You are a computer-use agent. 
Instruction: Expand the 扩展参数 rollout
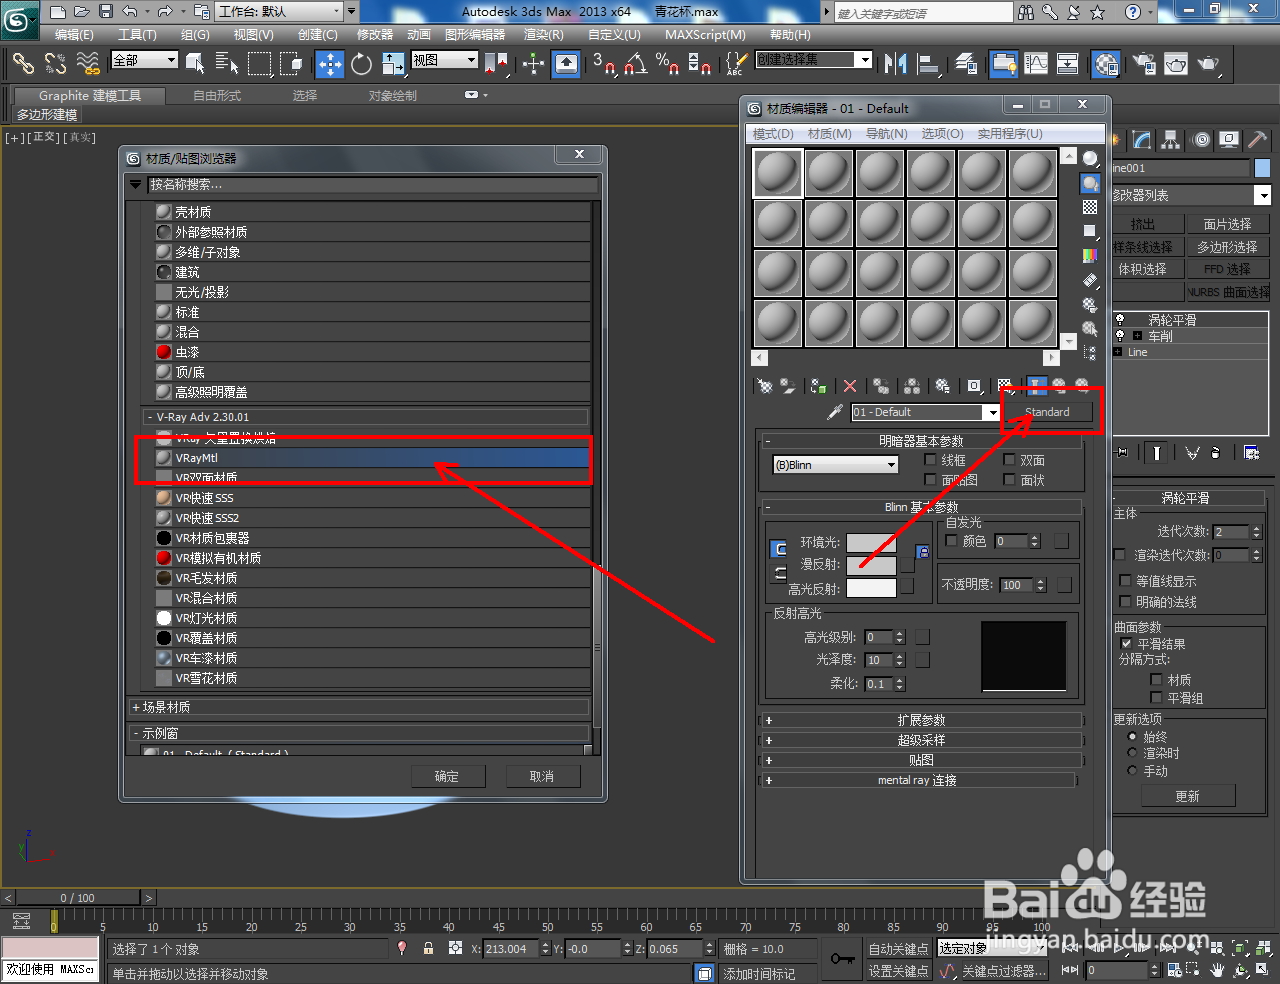tap(921, 720)
